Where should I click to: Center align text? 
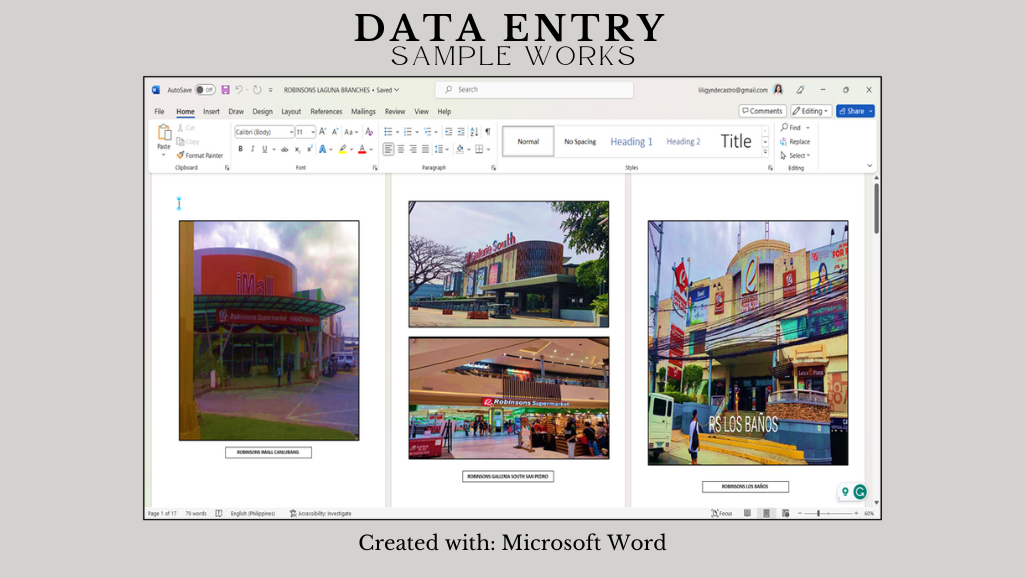pos(401,150)
